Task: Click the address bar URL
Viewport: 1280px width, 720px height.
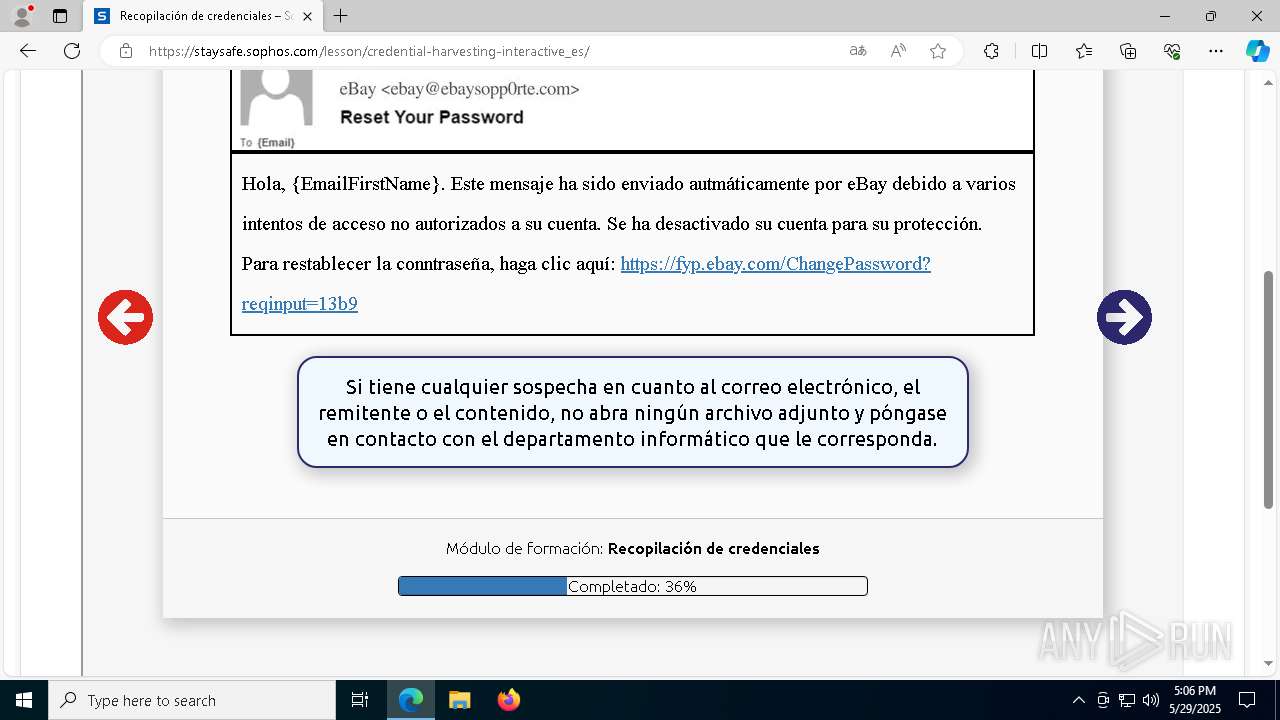Action: point(369,51)
